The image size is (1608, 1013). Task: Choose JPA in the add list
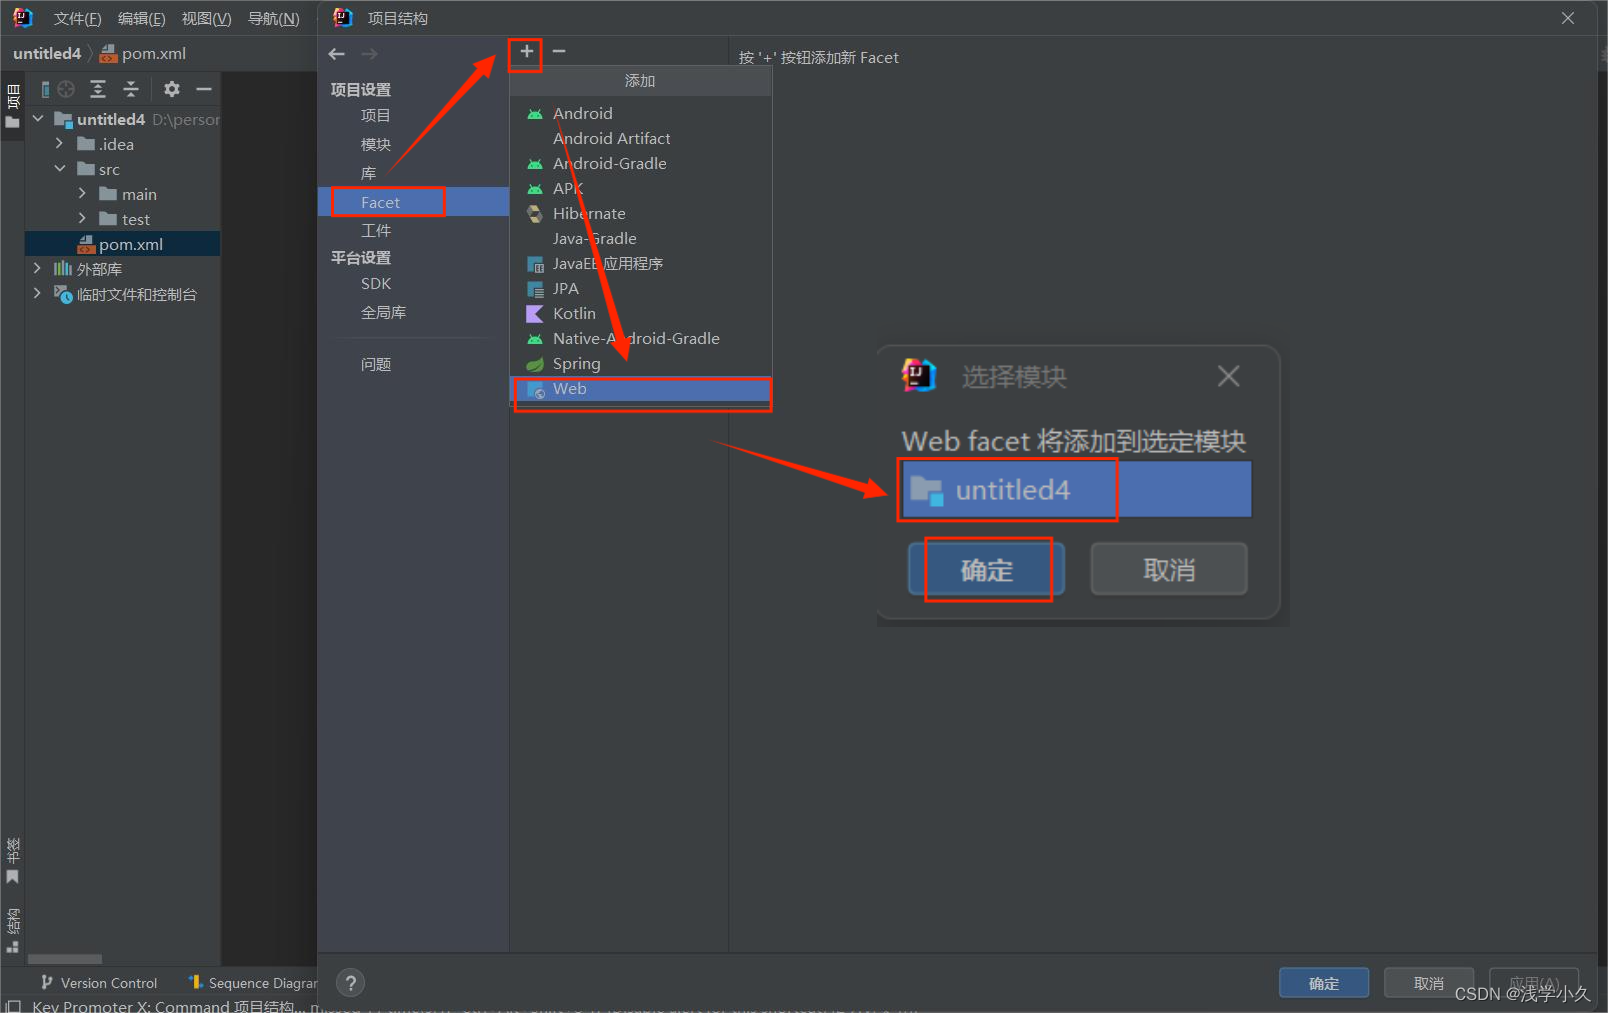[640, 289]
